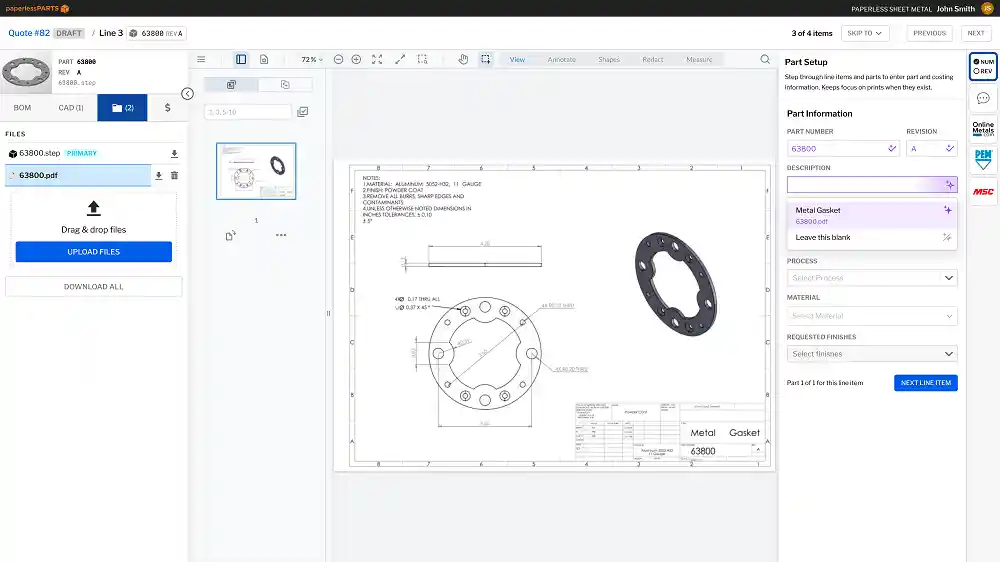Collapse the left files panel arrow
Viewport: 1000px width, 562px height.
(187, 94)
